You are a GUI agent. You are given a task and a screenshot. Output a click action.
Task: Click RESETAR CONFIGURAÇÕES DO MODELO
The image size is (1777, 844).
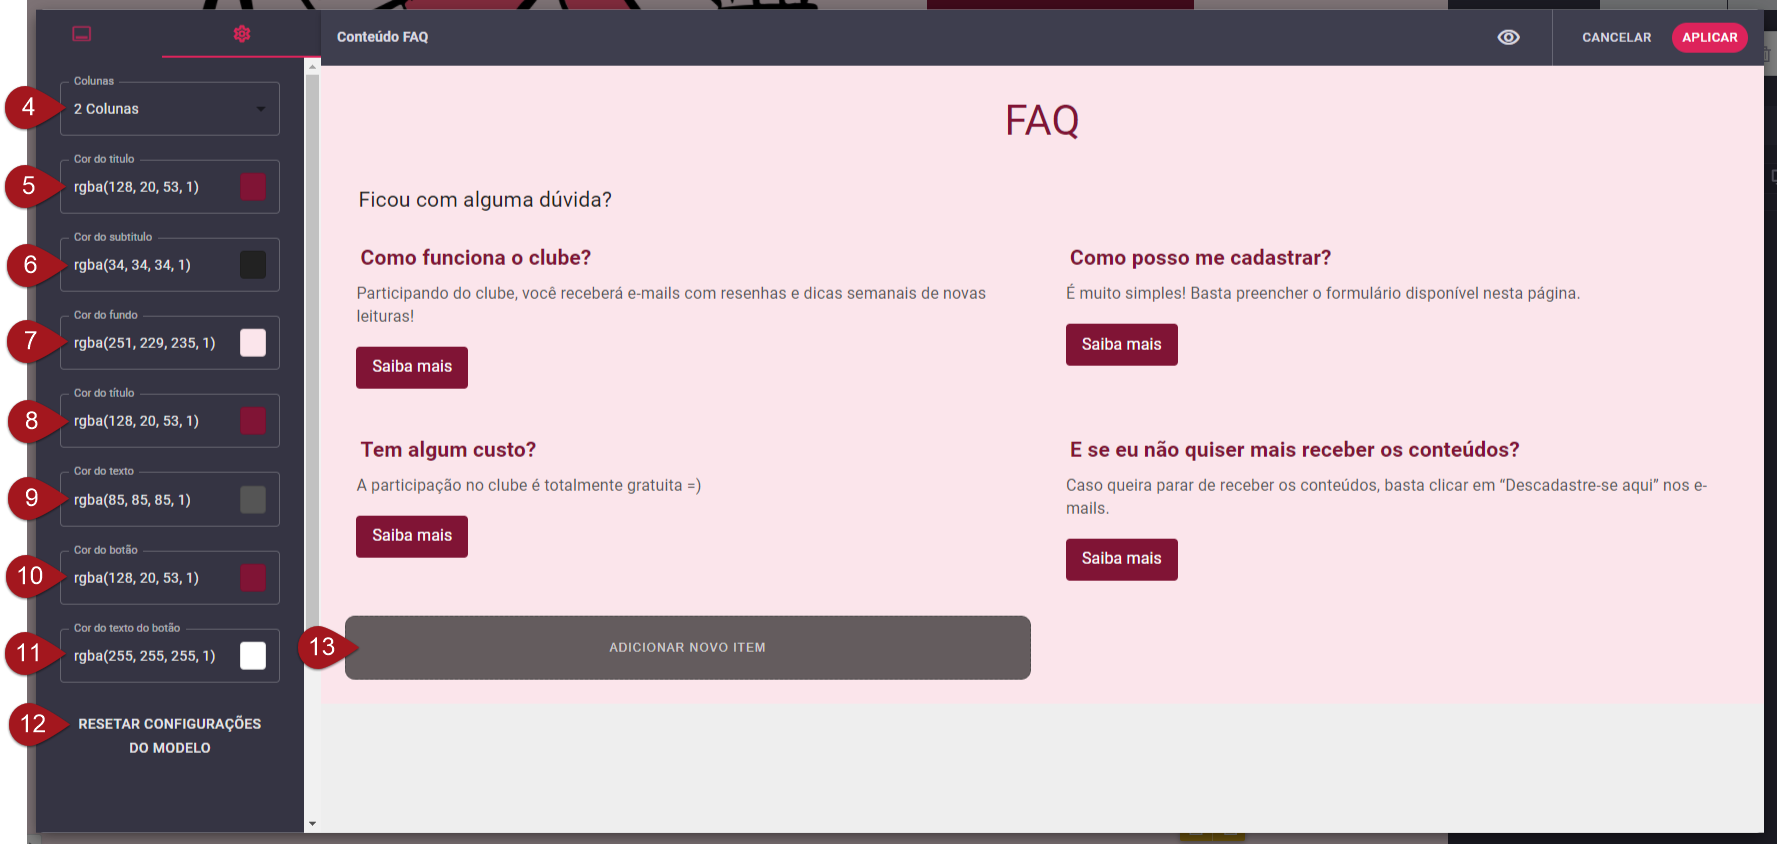tap(169, 735)
